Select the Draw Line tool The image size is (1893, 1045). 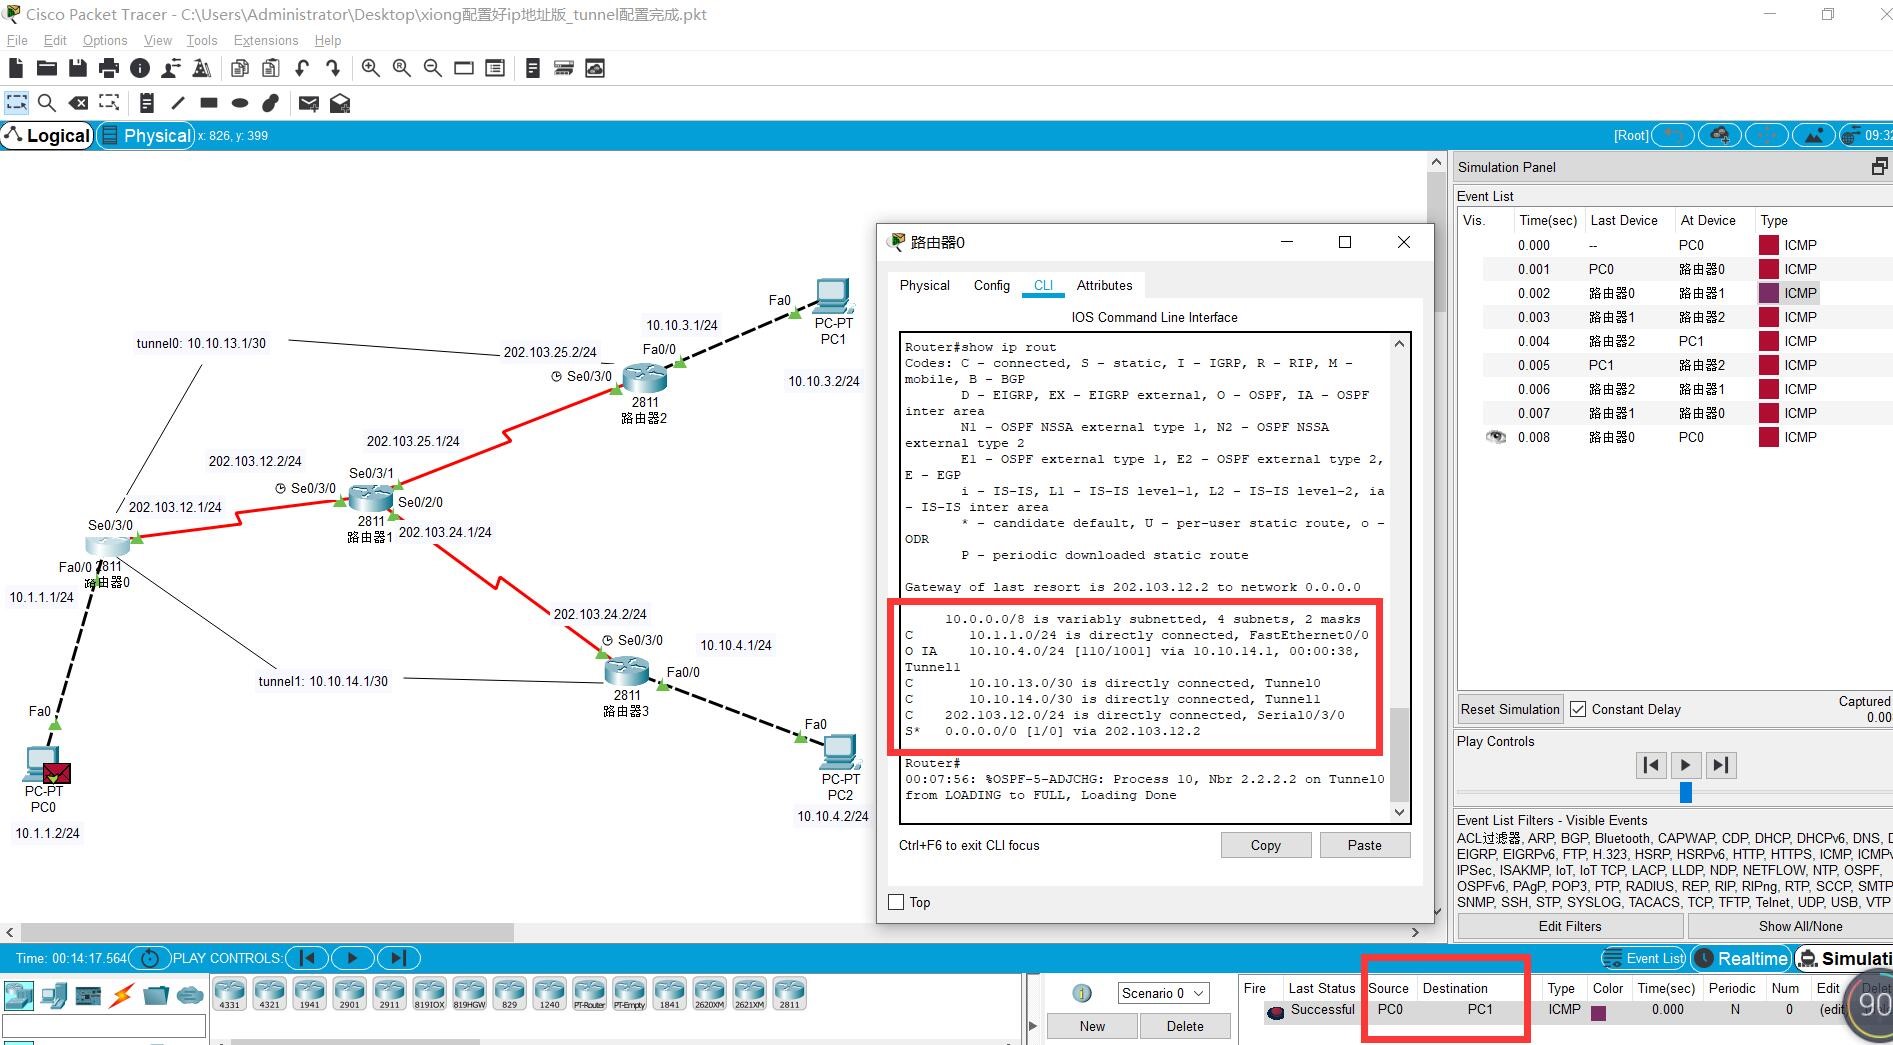coord(177,102)
